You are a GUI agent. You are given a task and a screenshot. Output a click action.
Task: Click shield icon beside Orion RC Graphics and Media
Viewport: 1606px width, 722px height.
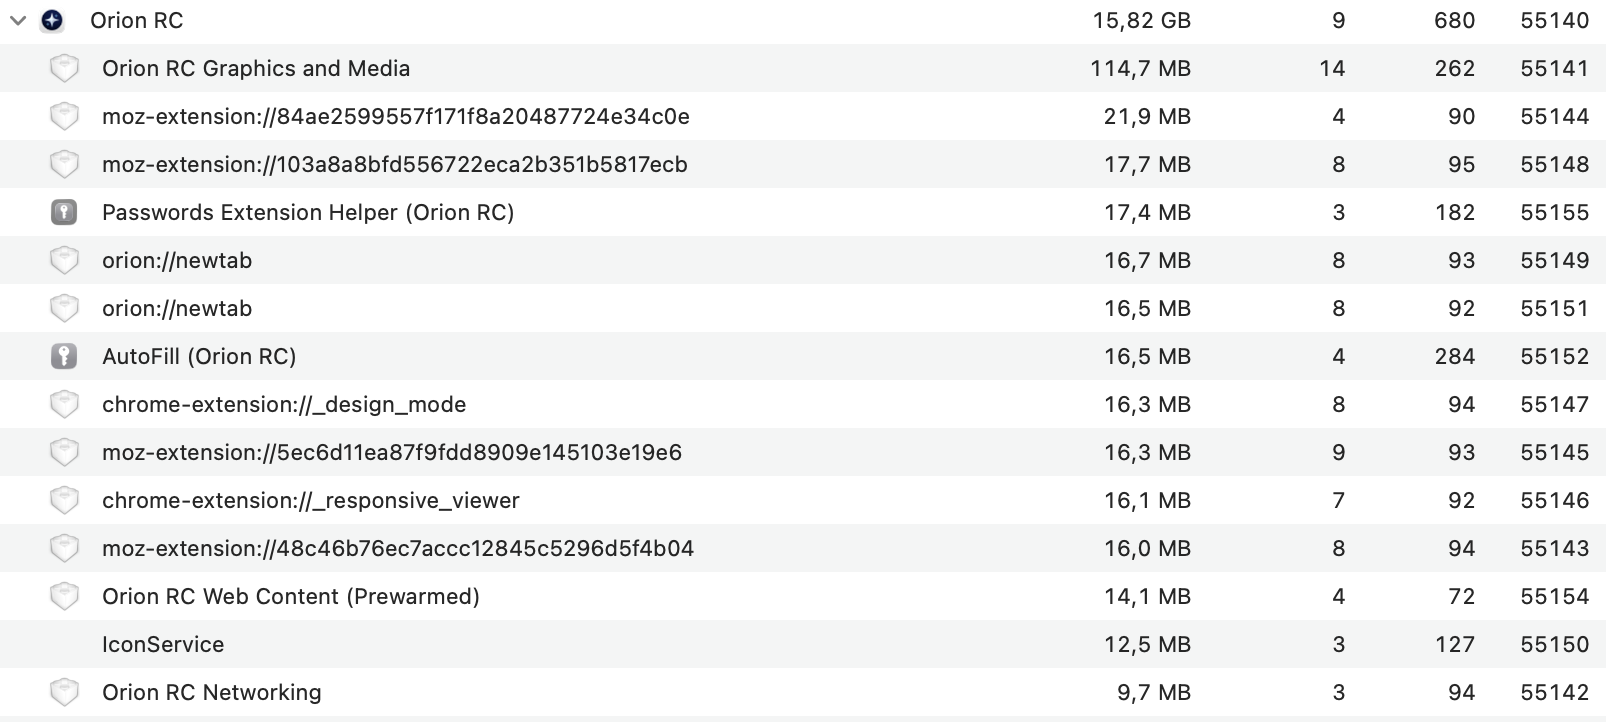point(64,68)
